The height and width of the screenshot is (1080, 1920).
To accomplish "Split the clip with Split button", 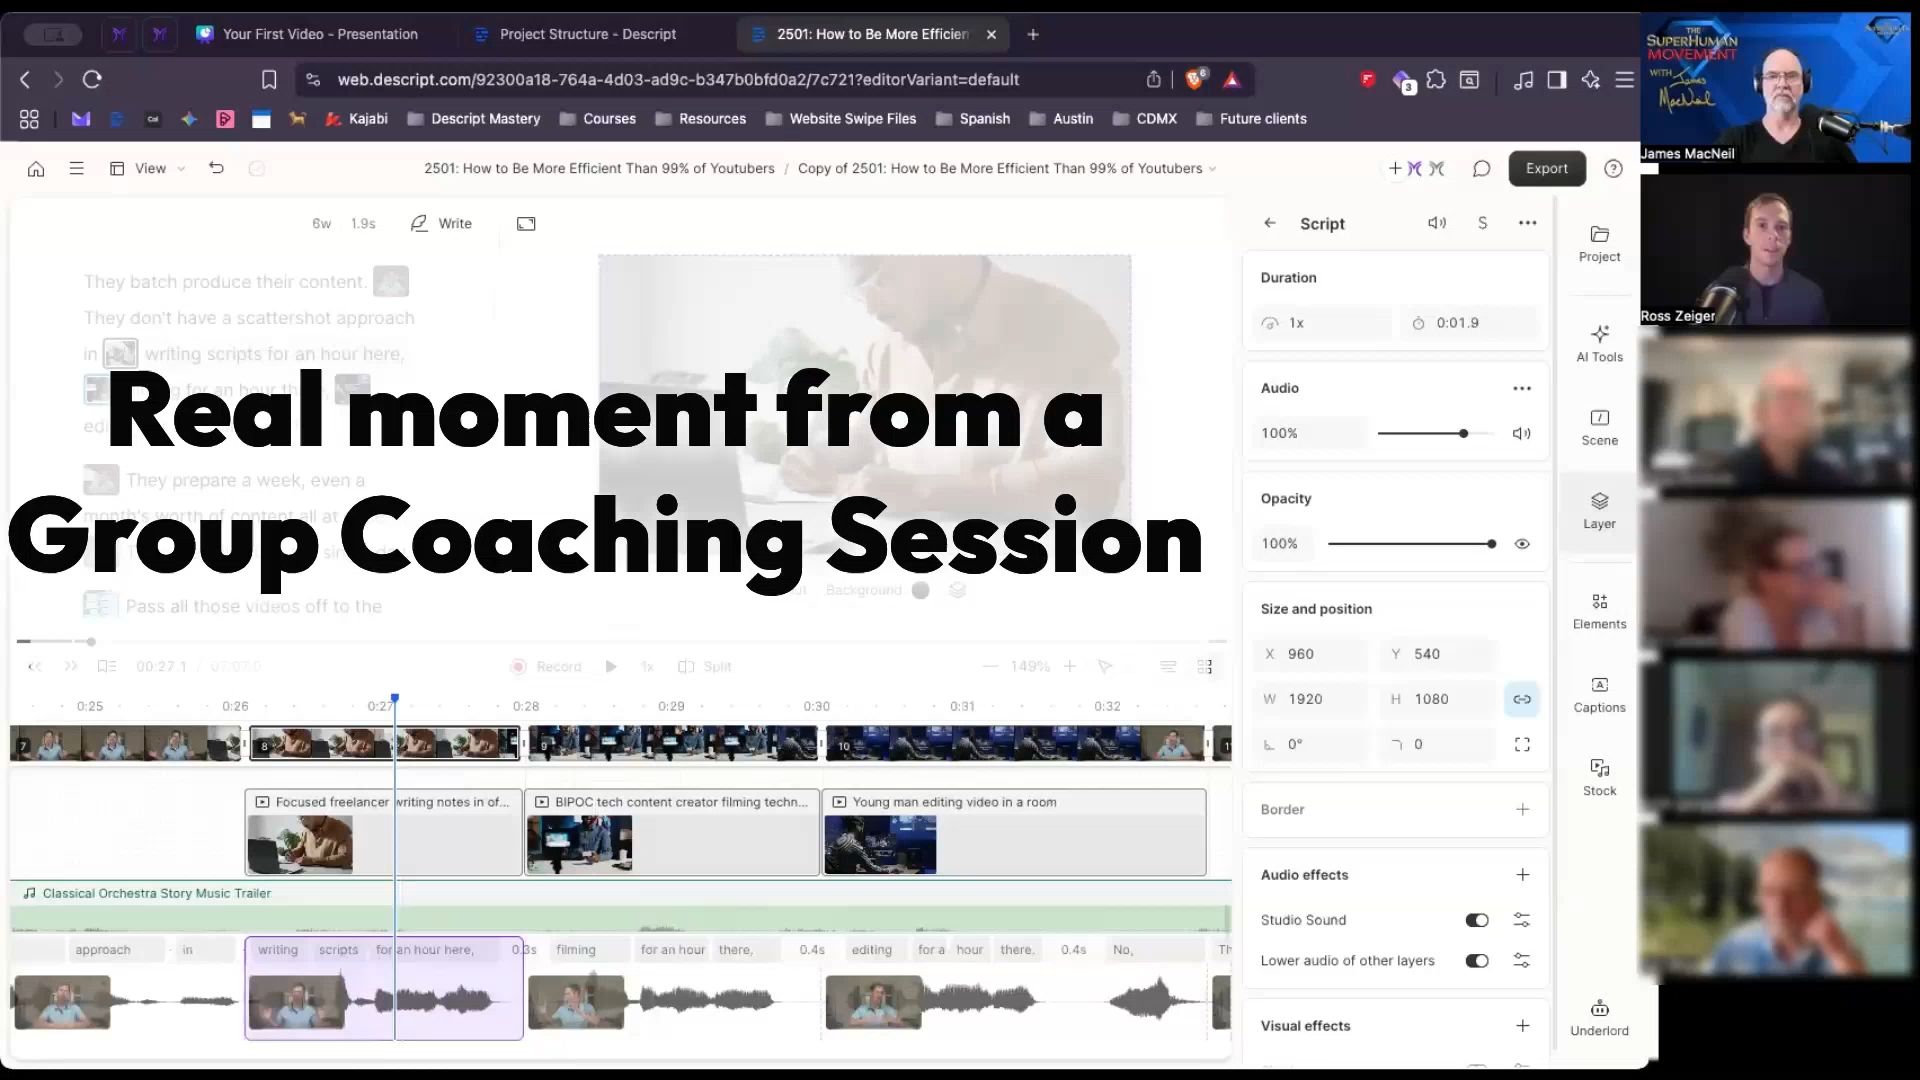I will tap(705, 667).
